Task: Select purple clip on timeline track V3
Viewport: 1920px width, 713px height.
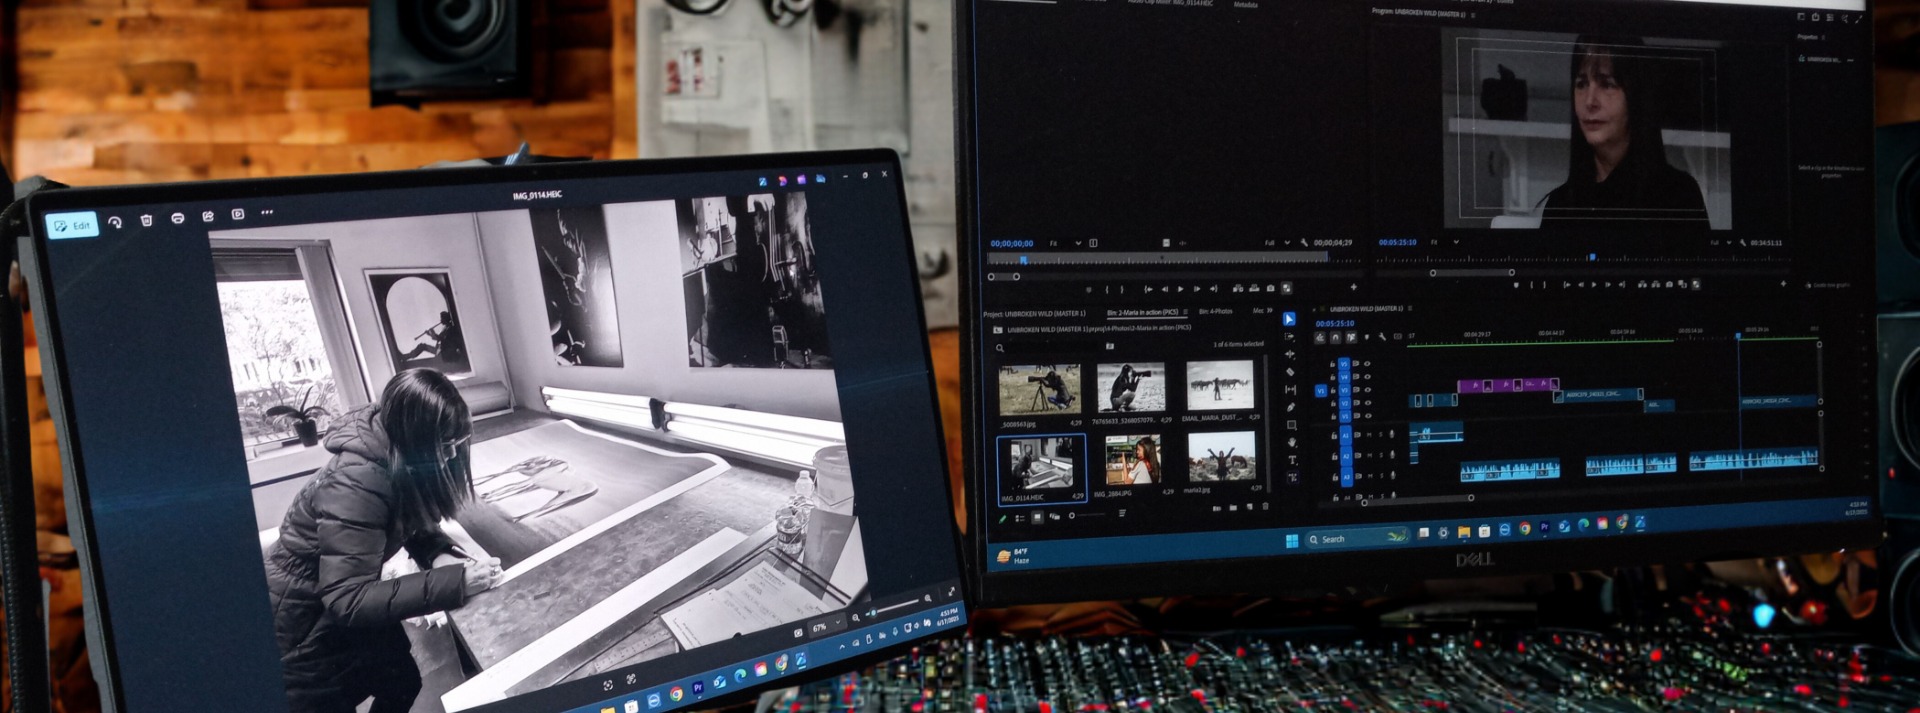Action: coord(1507,385)
